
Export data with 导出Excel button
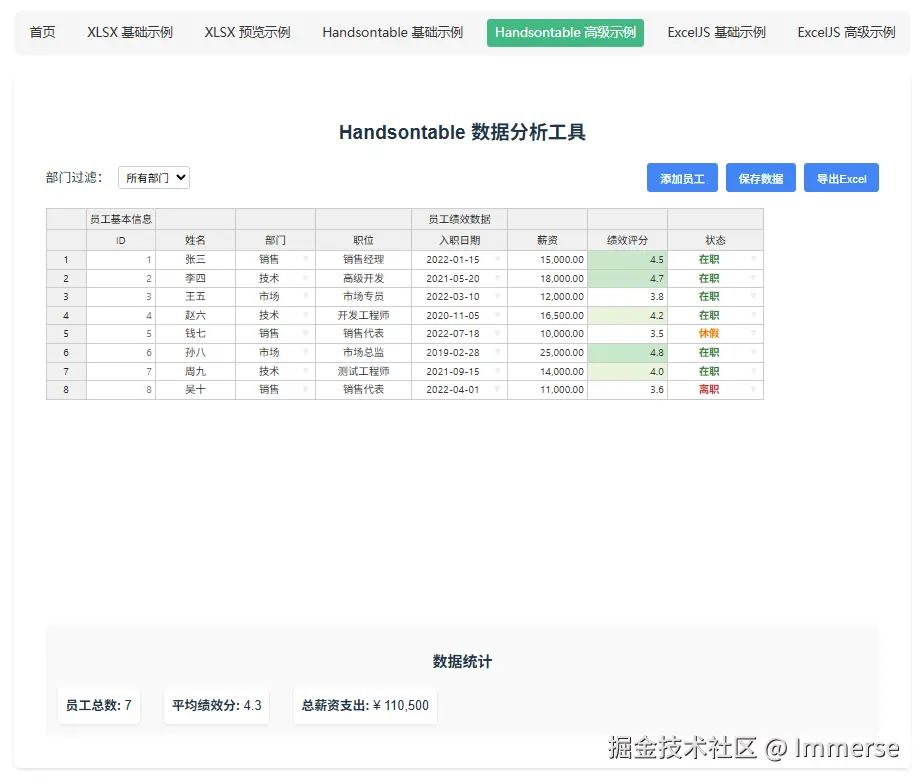click(841, 178)
